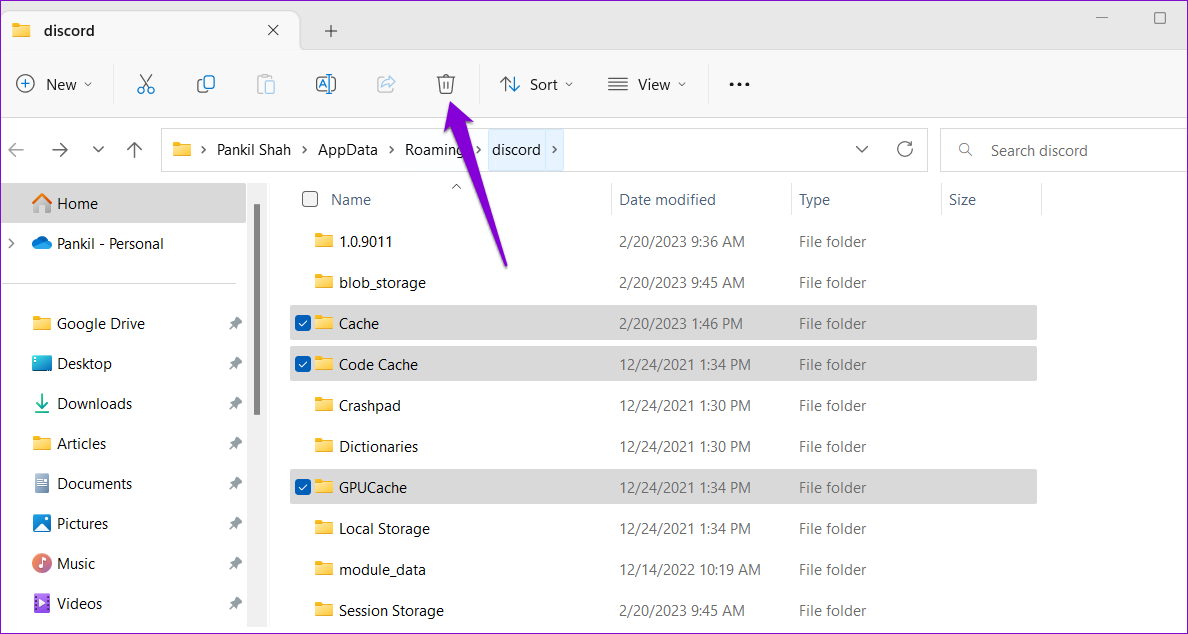Open the Sort dropdown
Screen dimensions: 1188x634
(536, 84)
